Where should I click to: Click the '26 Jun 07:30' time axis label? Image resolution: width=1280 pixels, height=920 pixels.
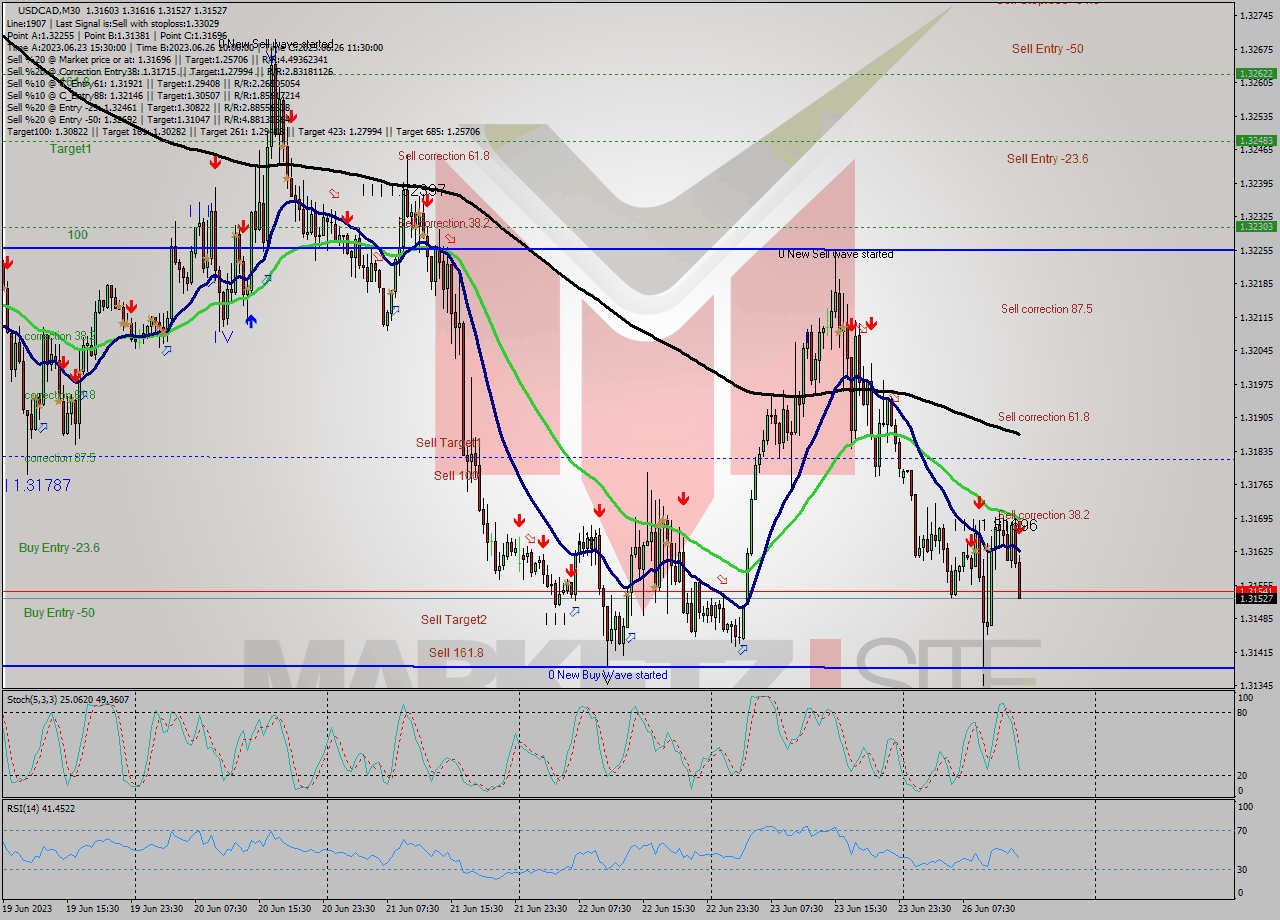[x=989, y=909]
